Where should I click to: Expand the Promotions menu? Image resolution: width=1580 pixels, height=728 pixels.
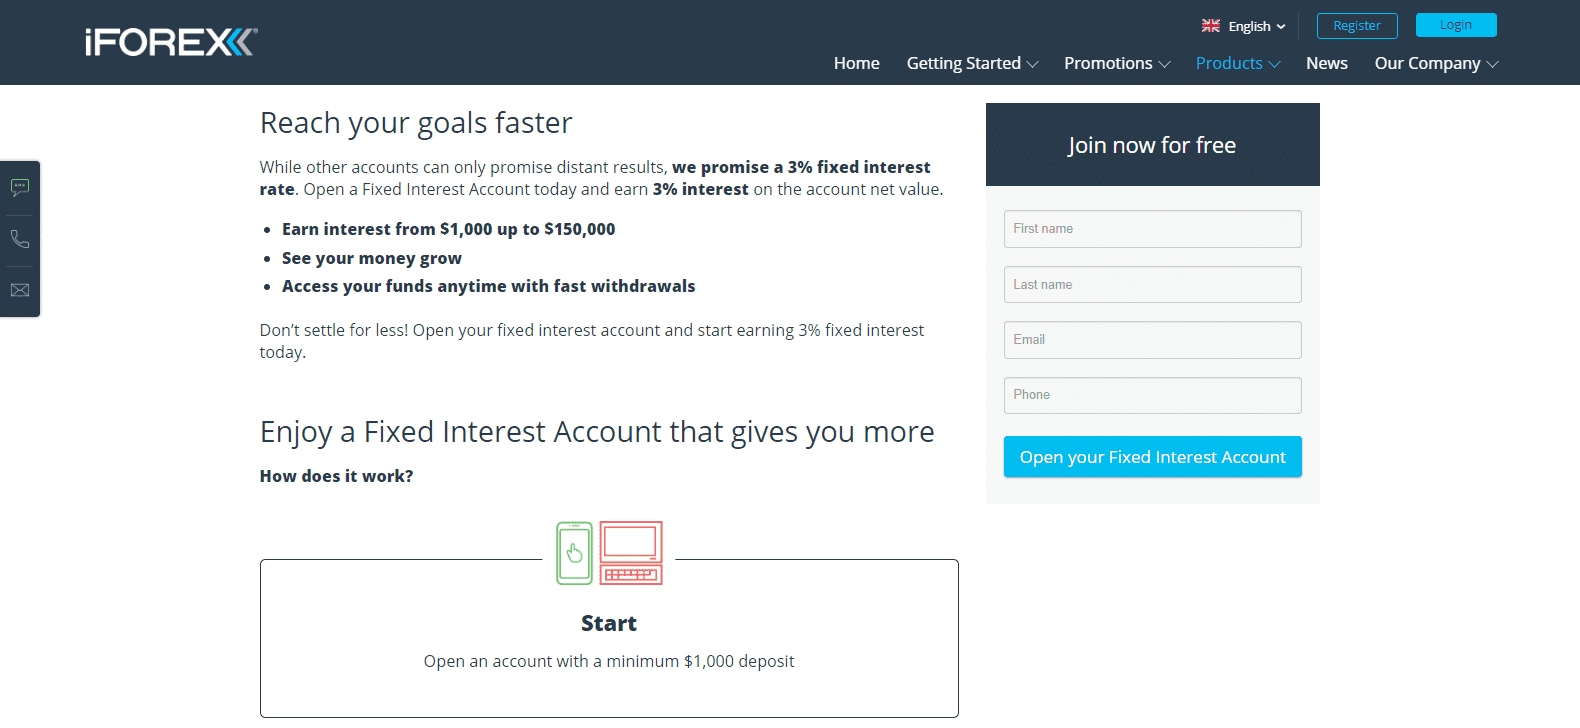click(x=1117, y=63)
